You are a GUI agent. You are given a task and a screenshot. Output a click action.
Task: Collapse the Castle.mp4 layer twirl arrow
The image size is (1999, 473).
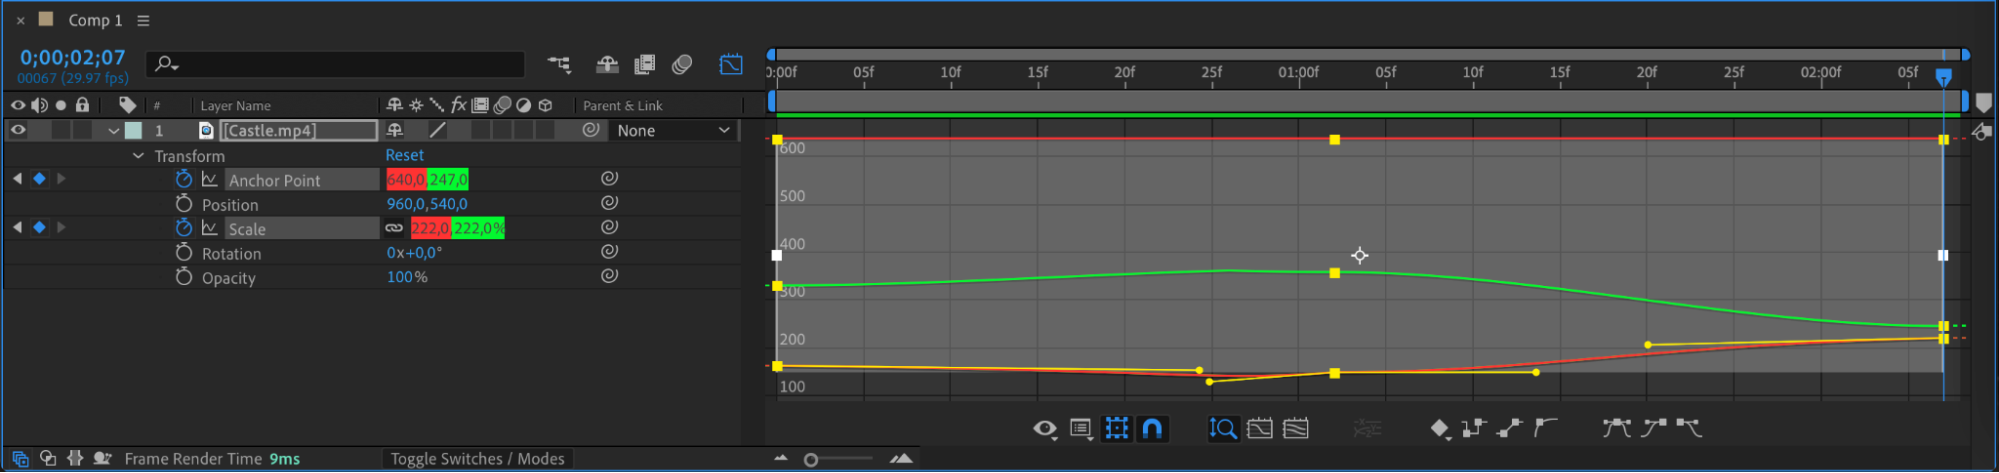[113, 131]
